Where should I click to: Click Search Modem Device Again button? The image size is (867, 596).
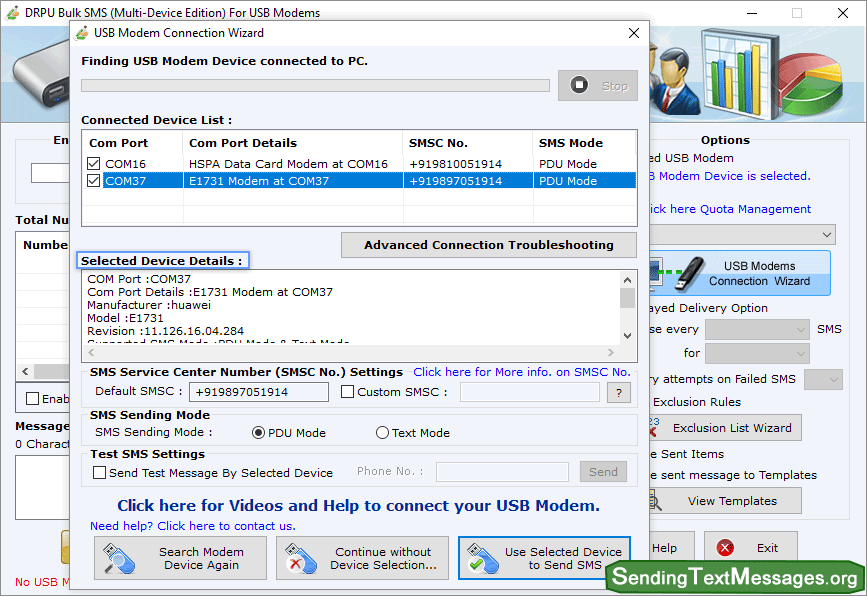tap(180, 558)
